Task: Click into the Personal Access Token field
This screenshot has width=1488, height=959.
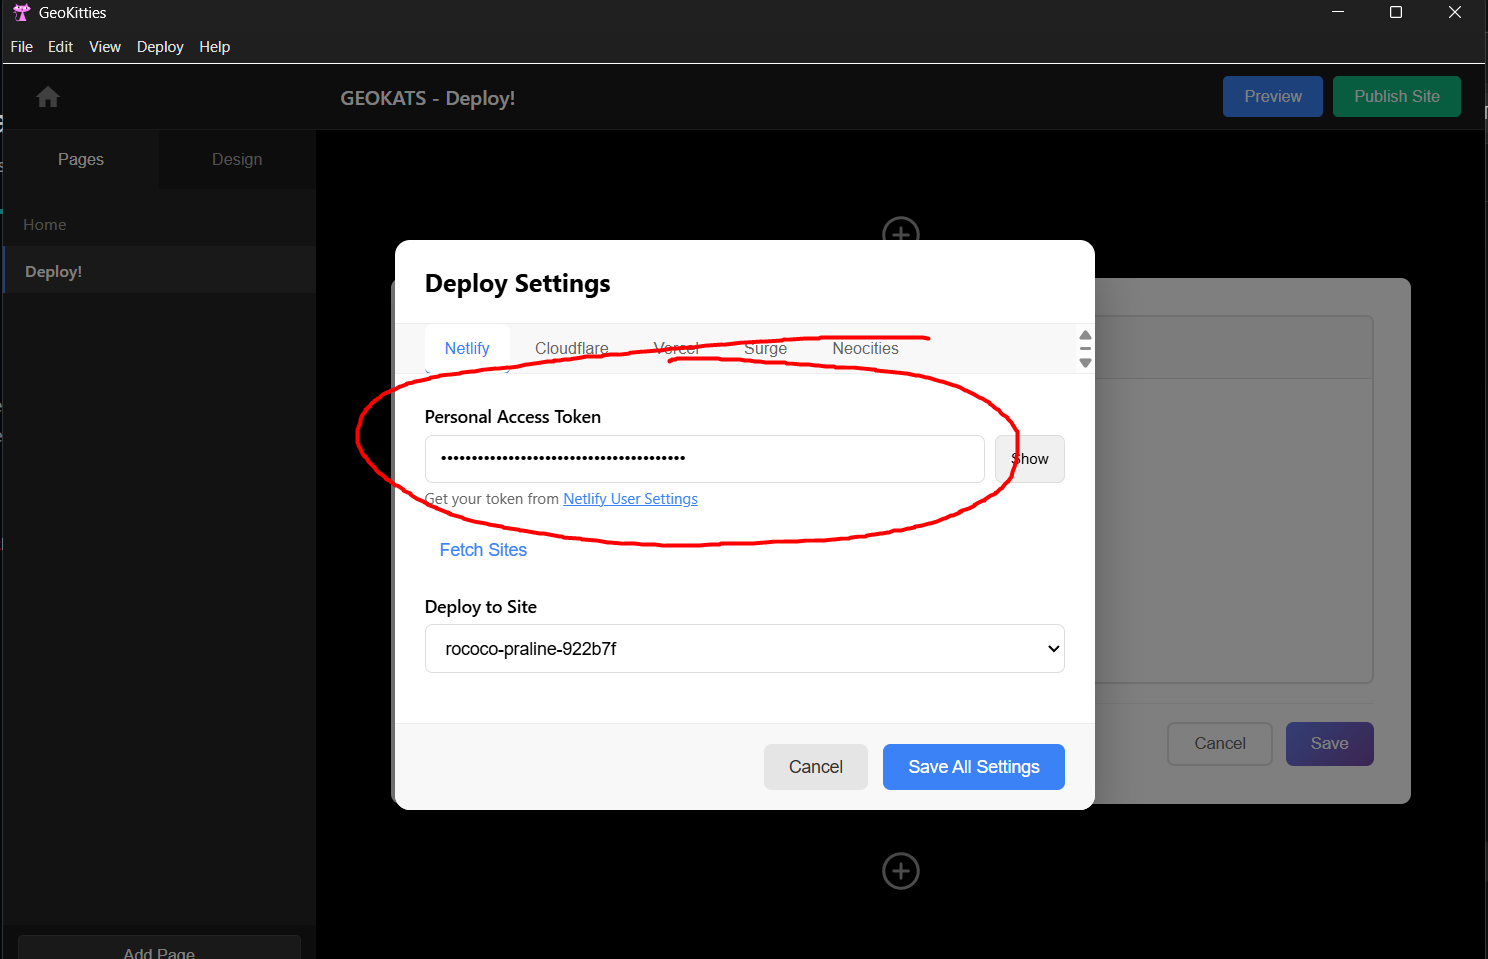Action: [704, 459]
